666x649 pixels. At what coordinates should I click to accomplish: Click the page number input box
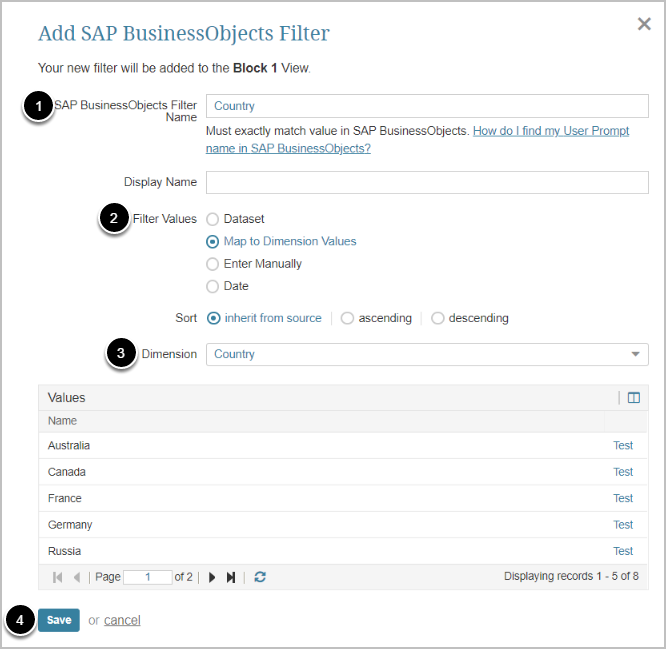coord(148,577)
